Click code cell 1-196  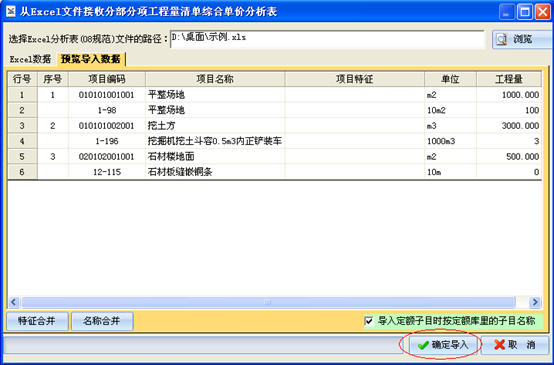click(x=107, y=141)
